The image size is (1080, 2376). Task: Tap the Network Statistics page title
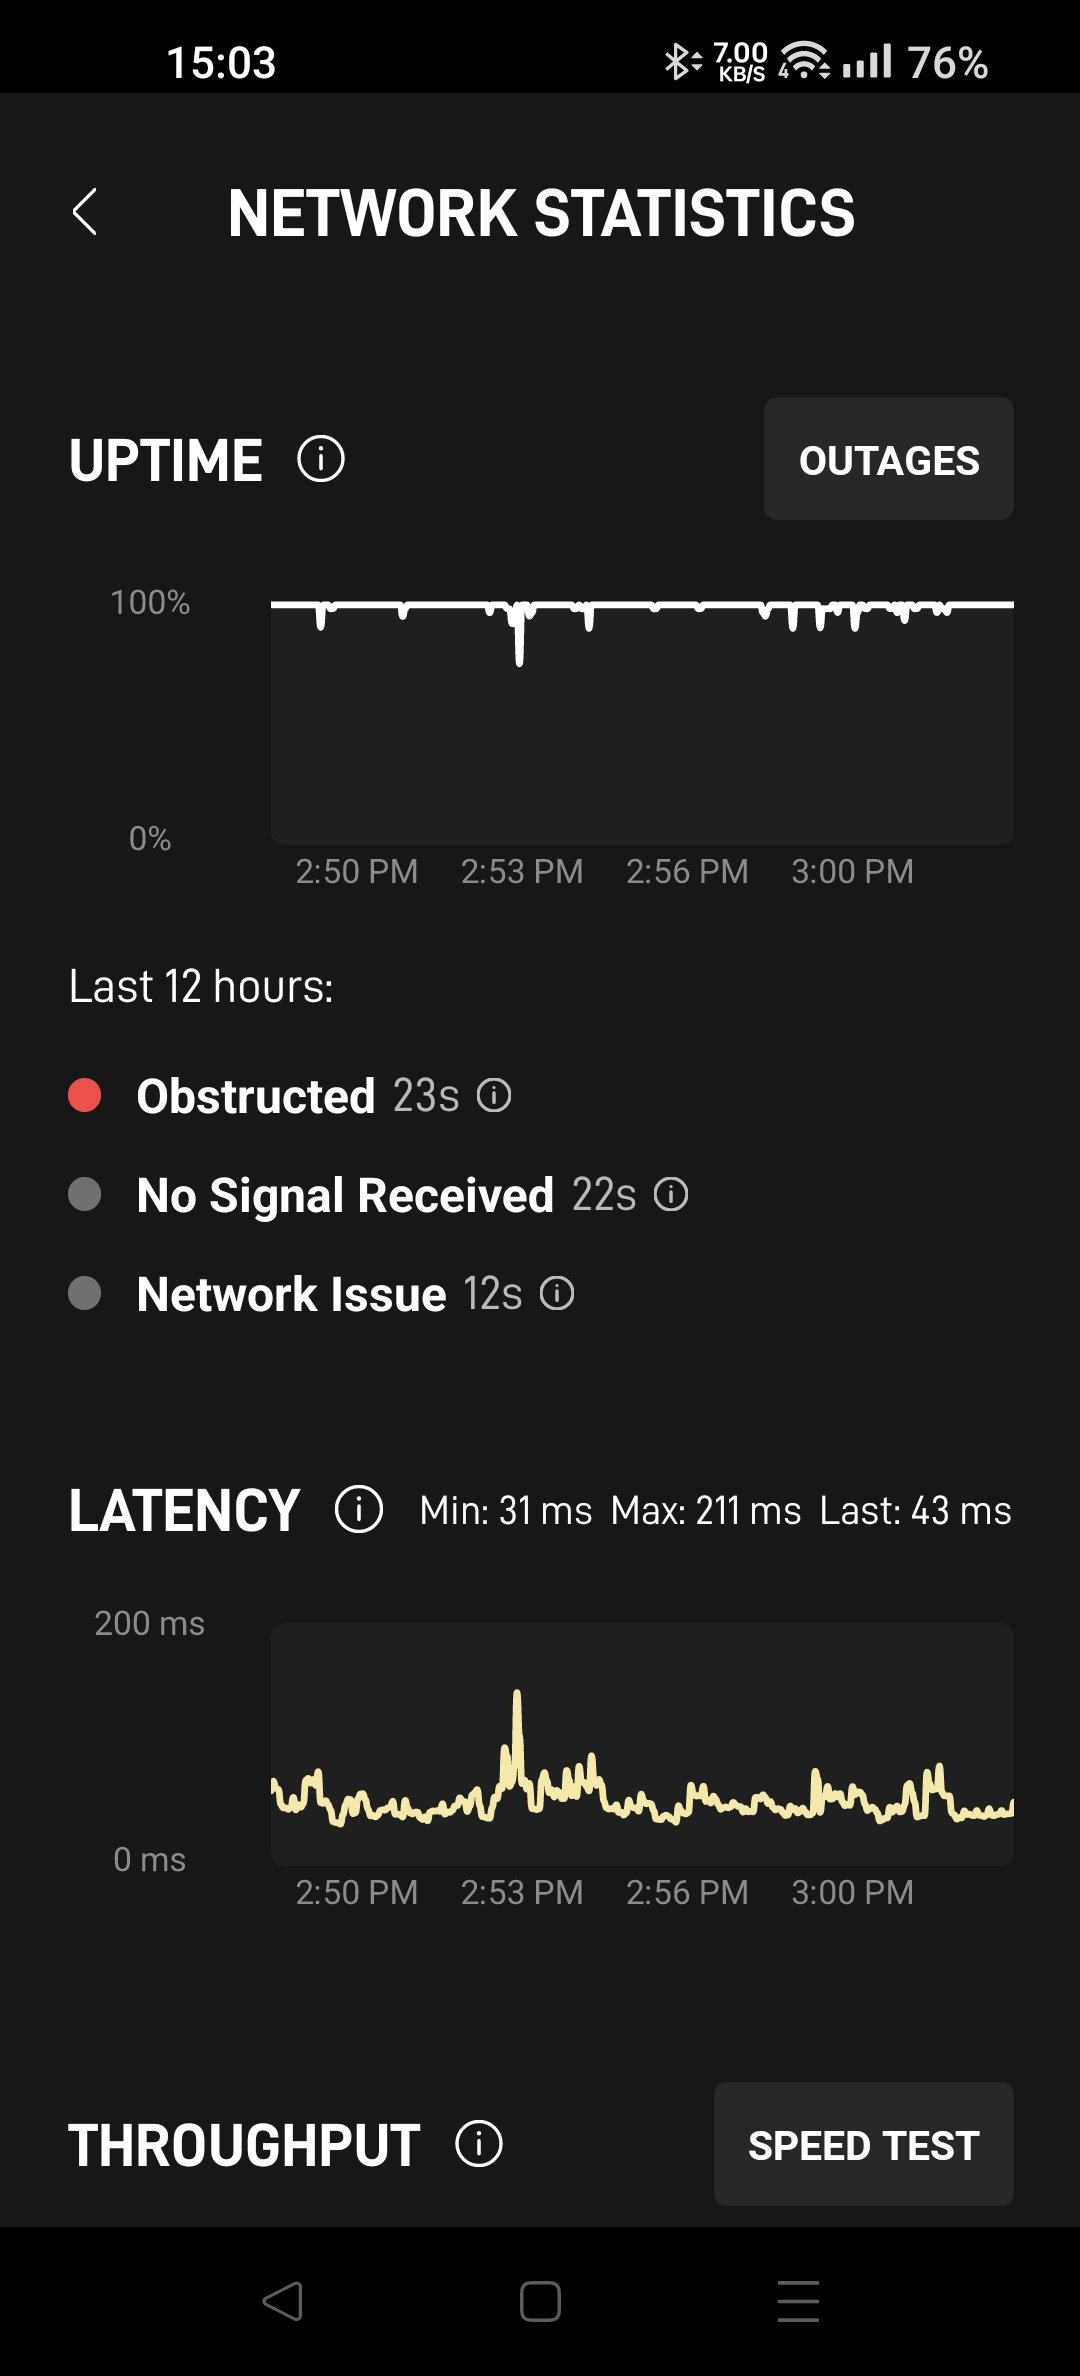[541, 213]
